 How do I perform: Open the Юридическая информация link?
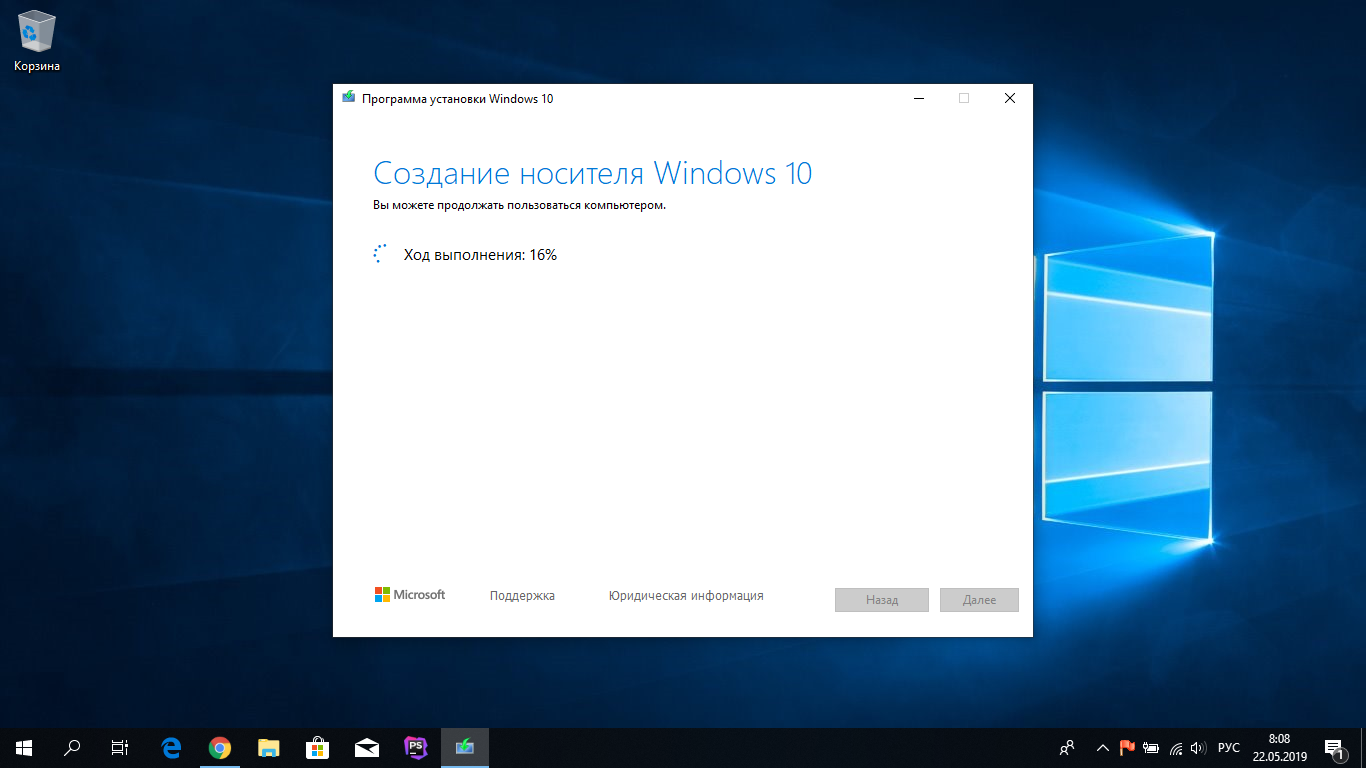pos(686,596)
